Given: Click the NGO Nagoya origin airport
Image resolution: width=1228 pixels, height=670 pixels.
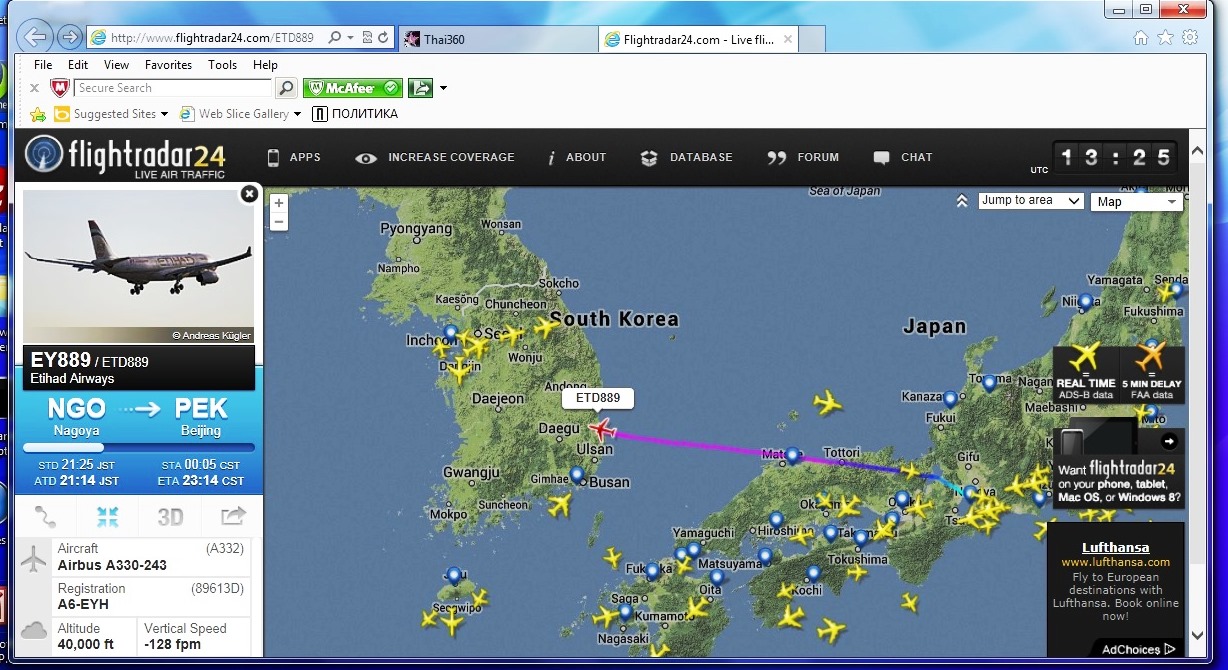Looking at the screenshot, I should 77,417.
